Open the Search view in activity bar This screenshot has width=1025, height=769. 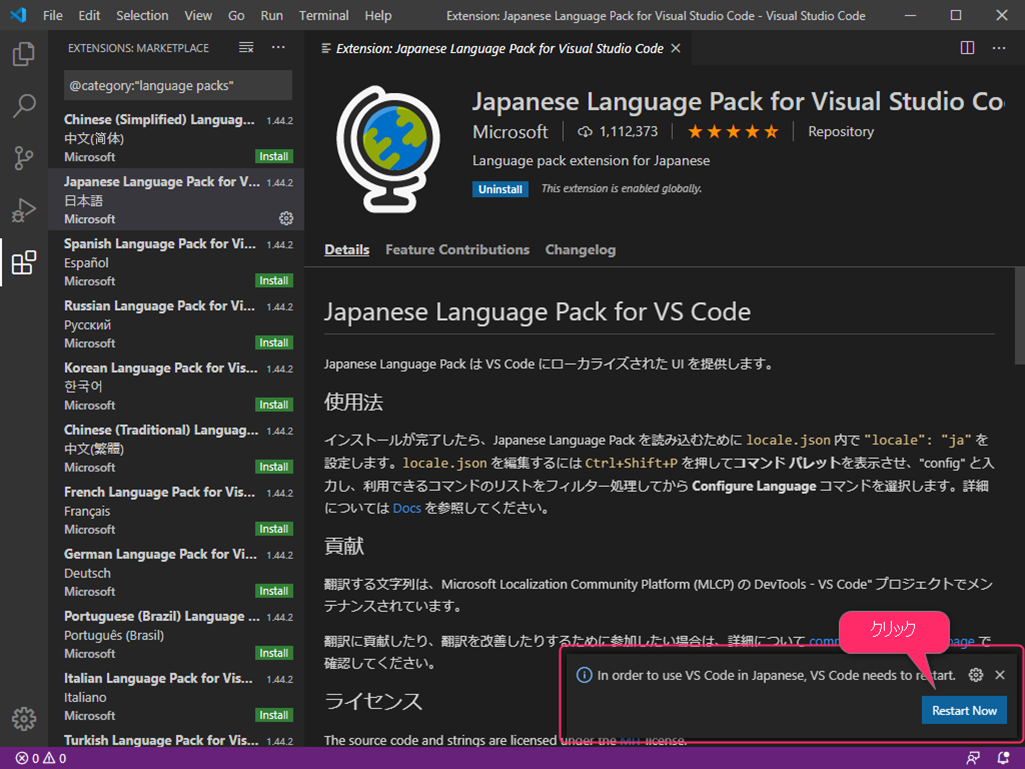24,105
